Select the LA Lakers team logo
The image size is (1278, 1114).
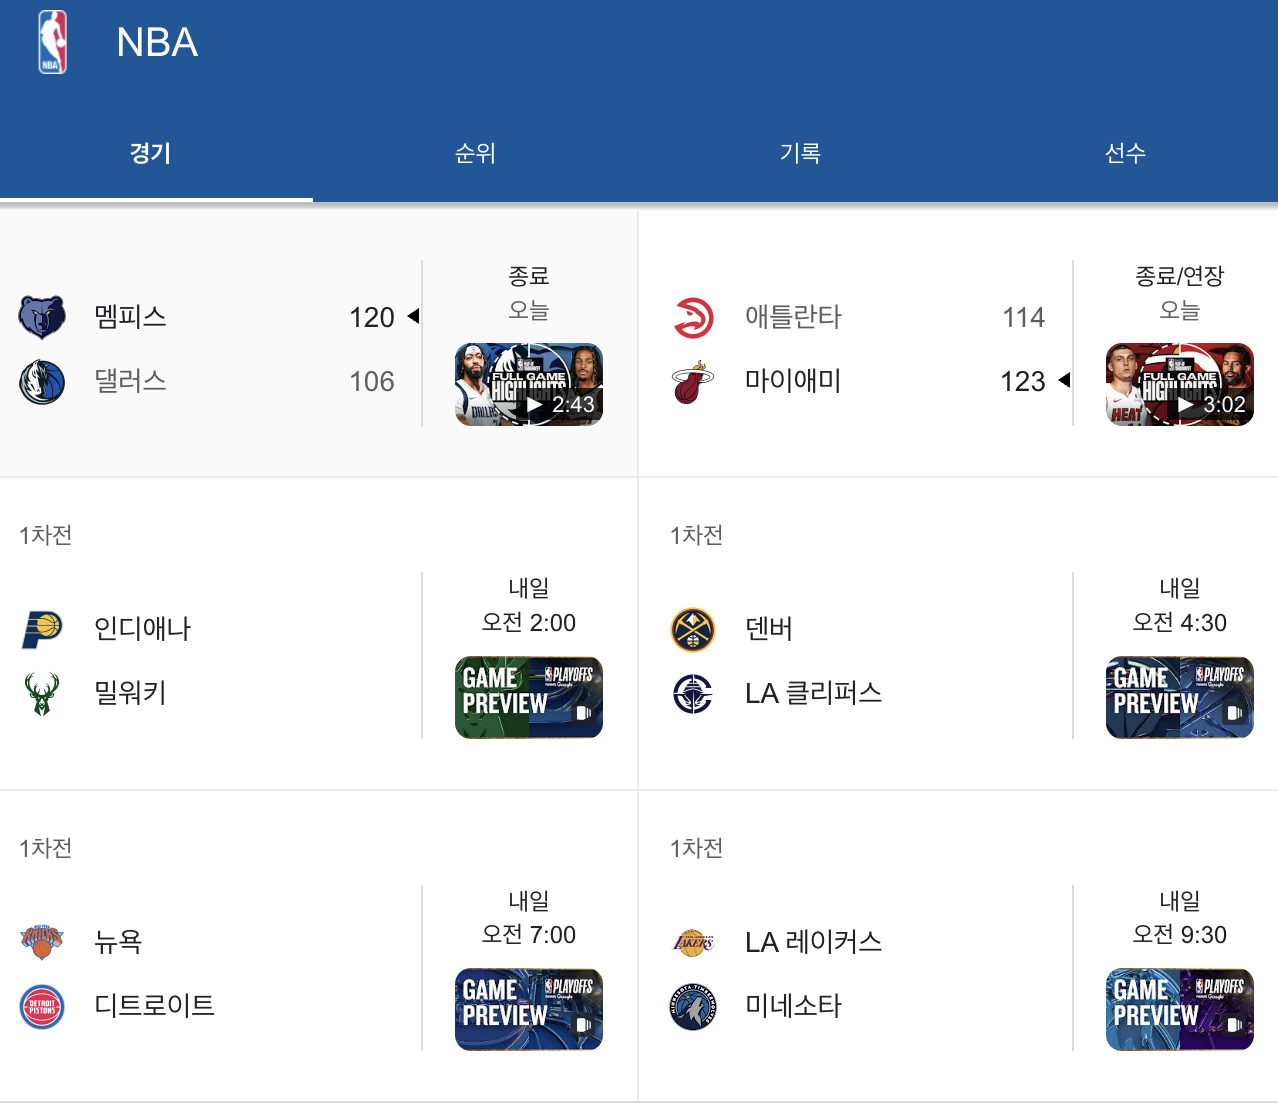692,941
